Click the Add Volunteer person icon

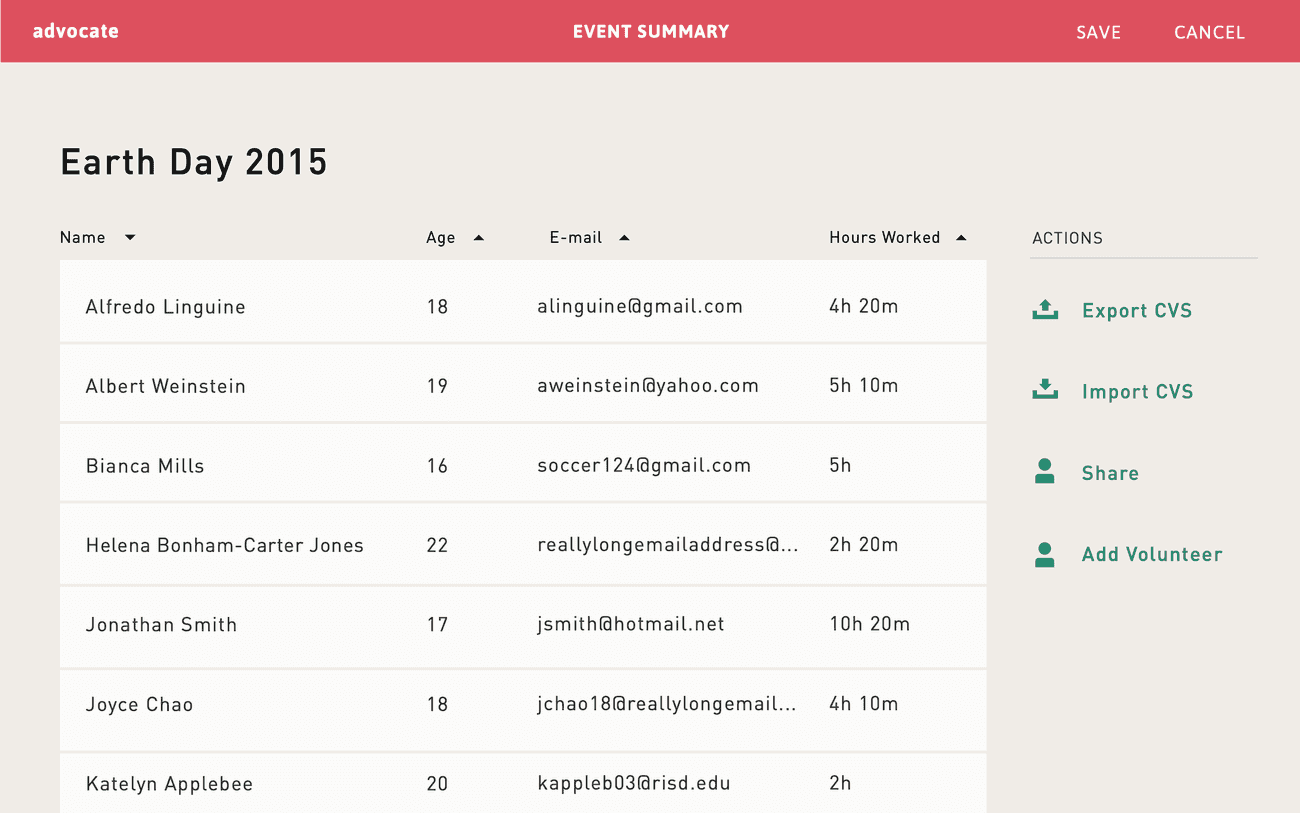click(1045, 555)
